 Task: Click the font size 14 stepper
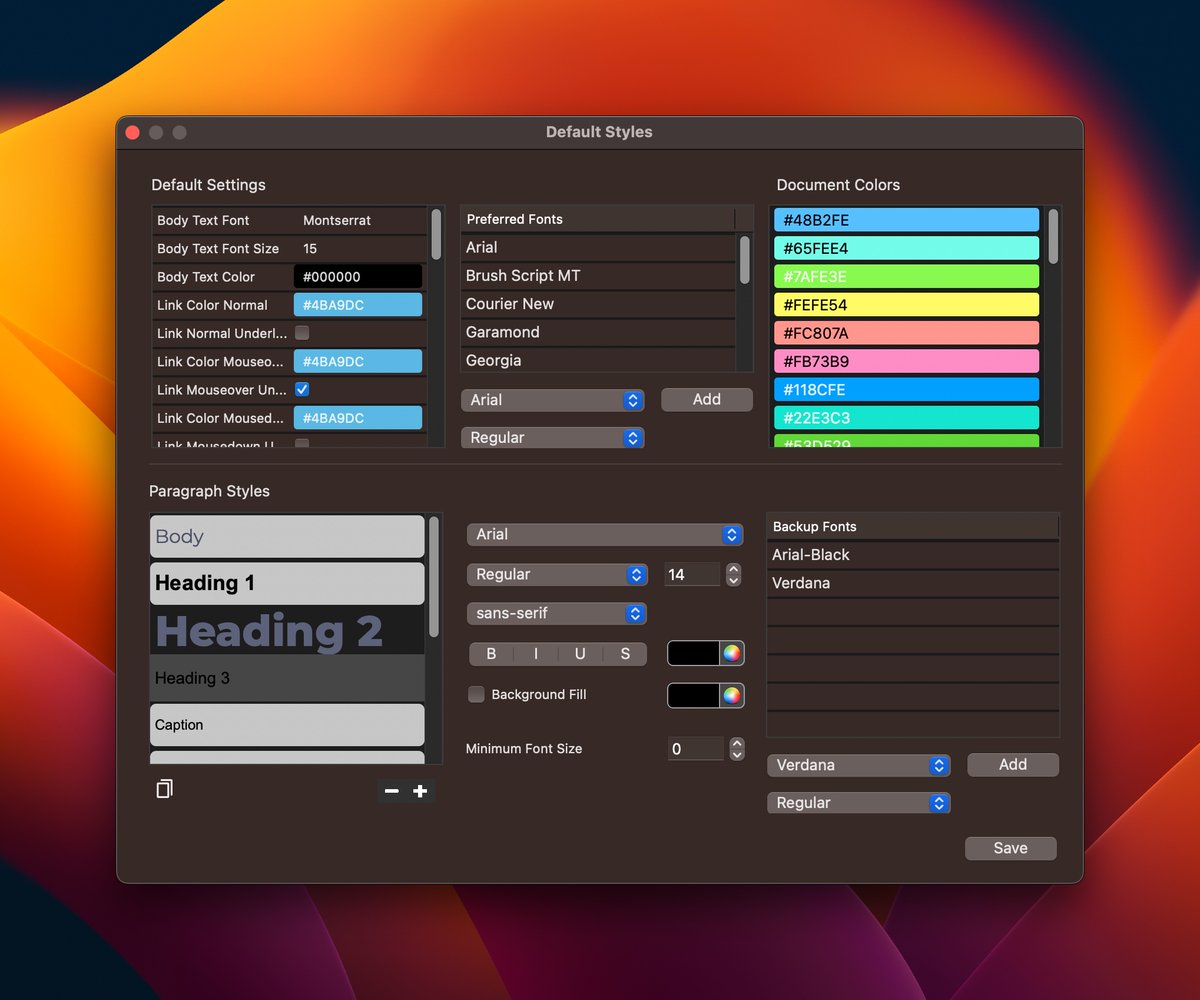pos(734,575)
